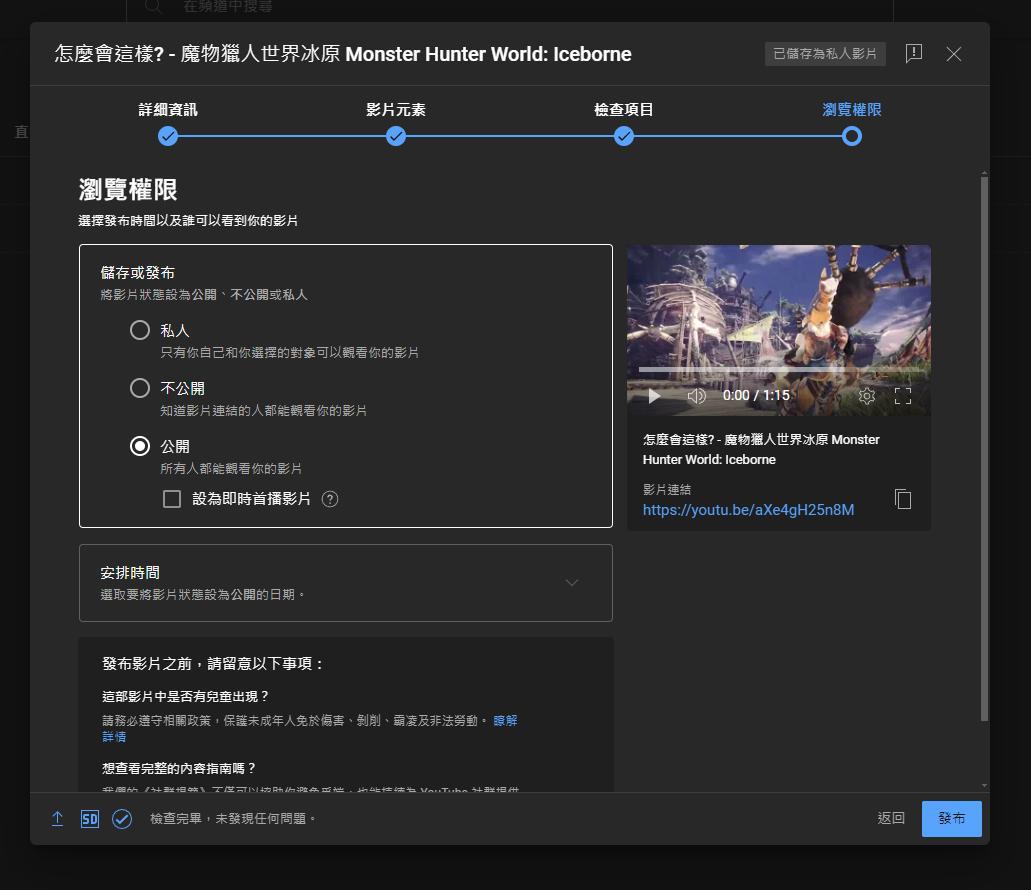
Task: Click the checks complete checkmark icon
Action: (x=122, y=819)
